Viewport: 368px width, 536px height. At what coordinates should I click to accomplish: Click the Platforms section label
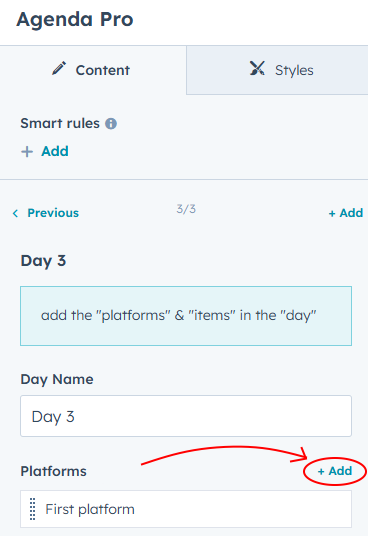coord(54,471)
